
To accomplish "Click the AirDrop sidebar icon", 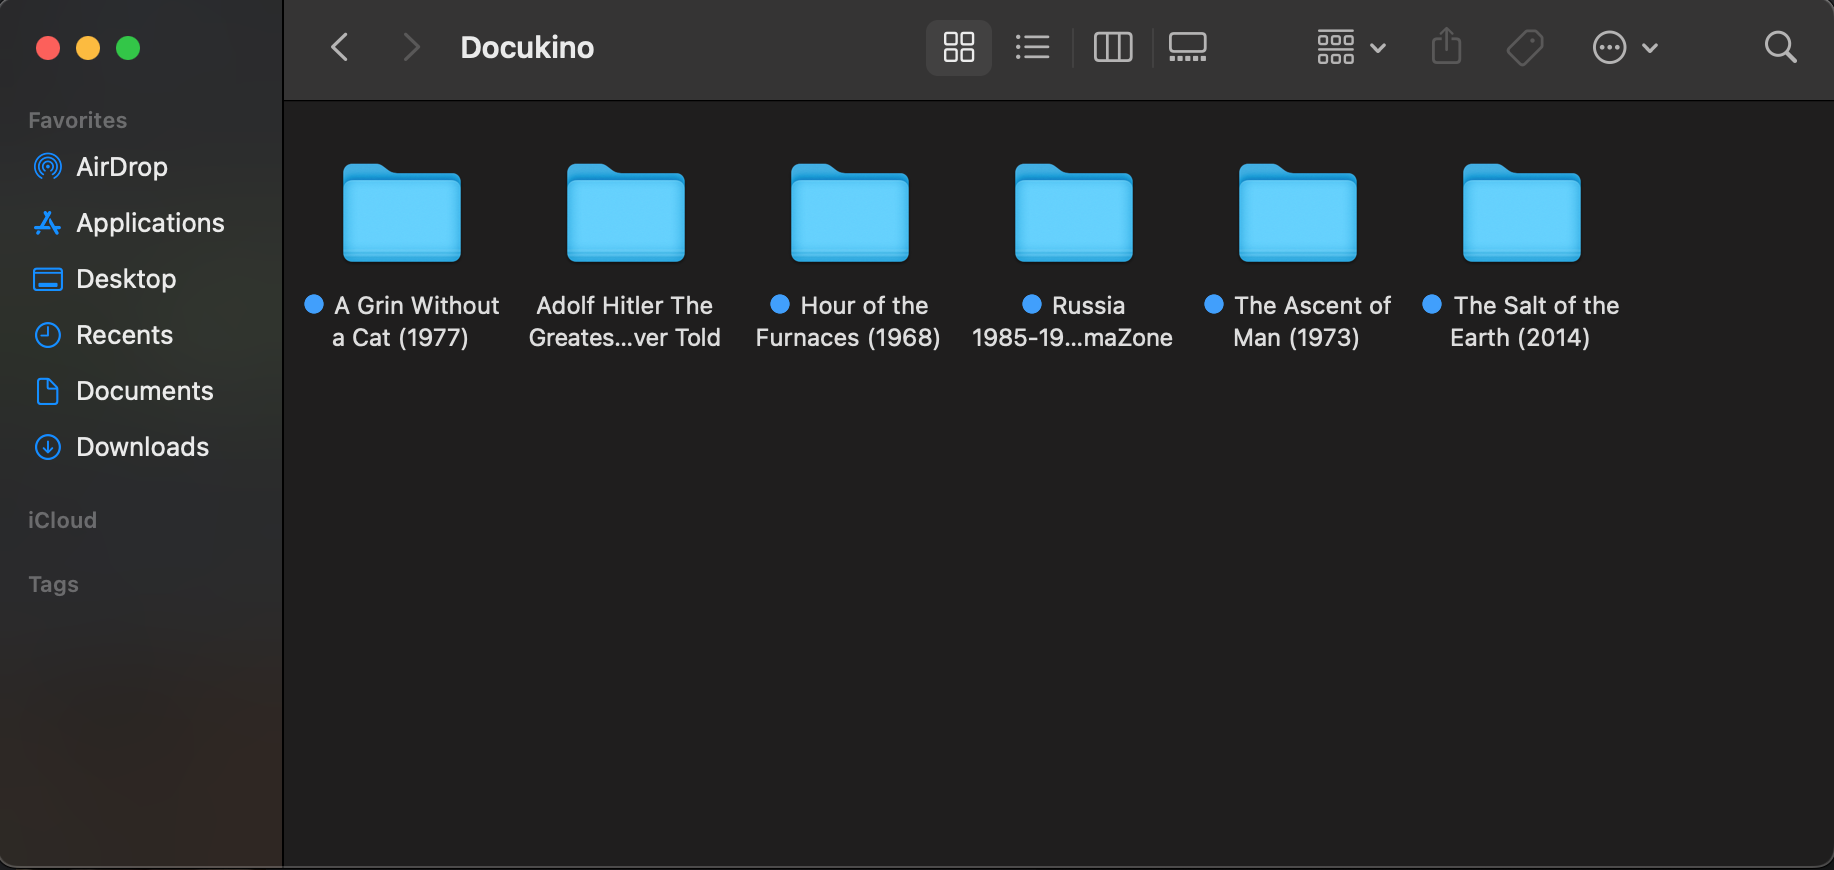I will (47, 166).
